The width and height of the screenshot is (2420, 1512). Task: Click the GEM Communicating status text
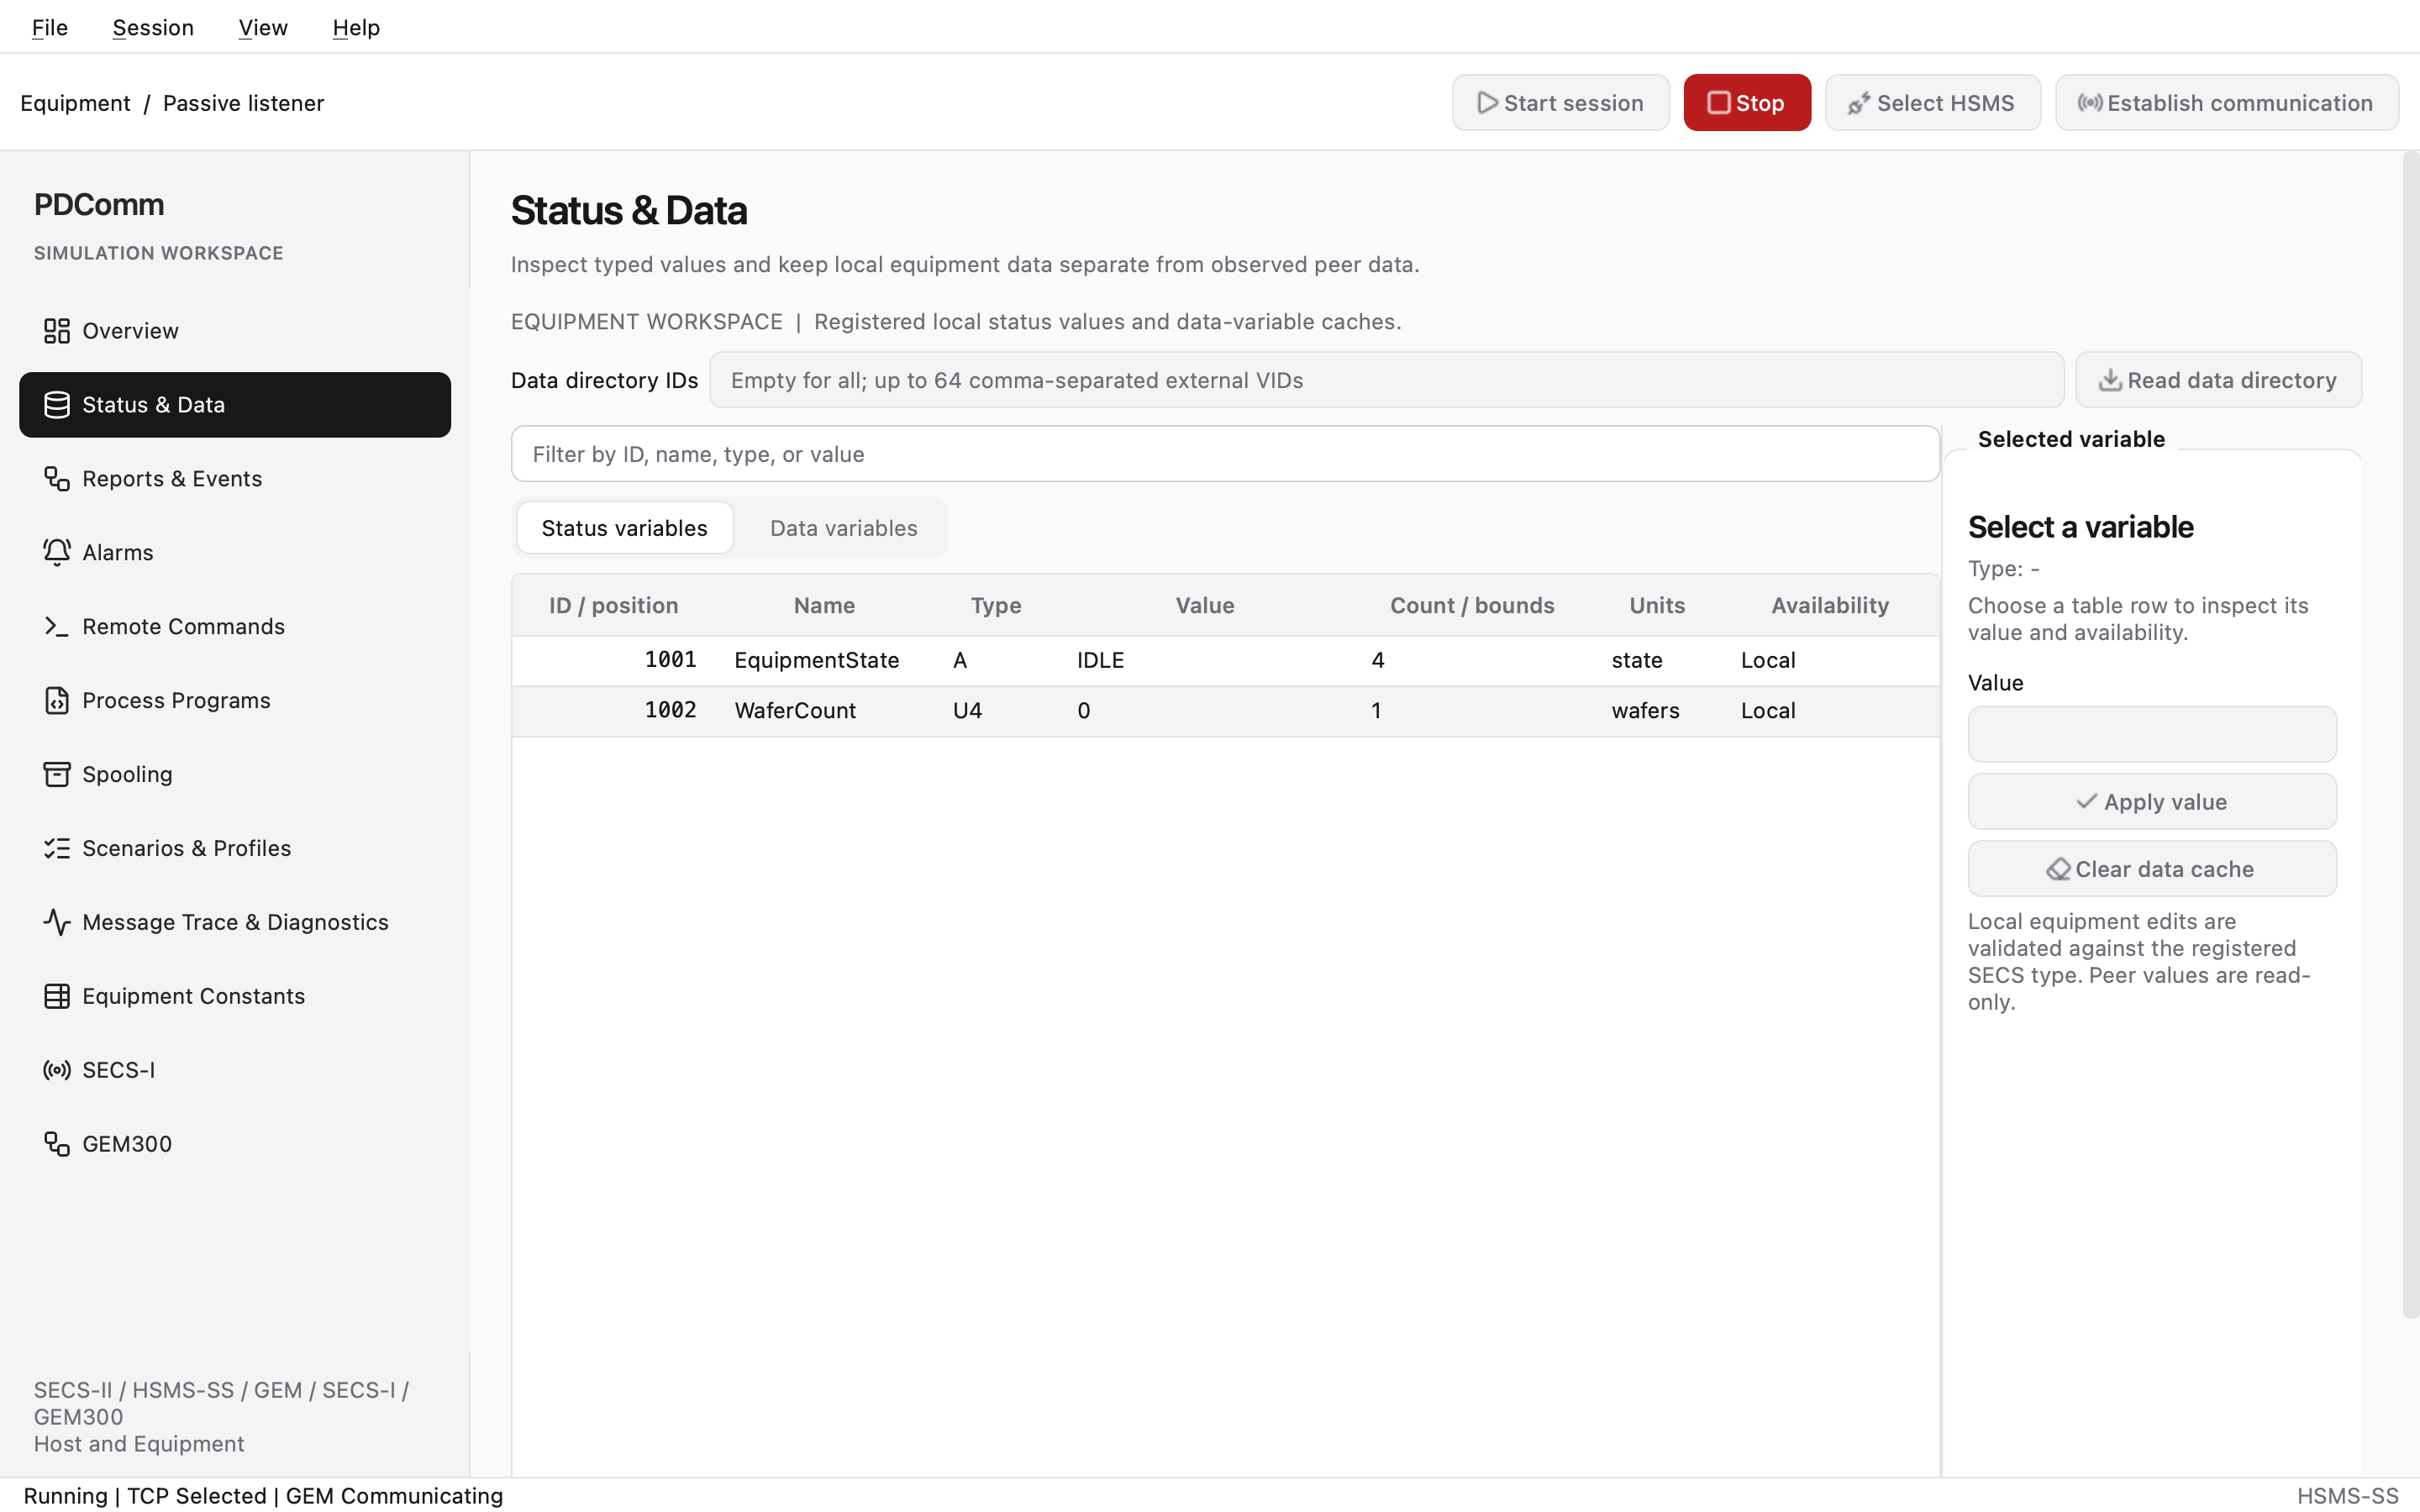[394, 1496]
